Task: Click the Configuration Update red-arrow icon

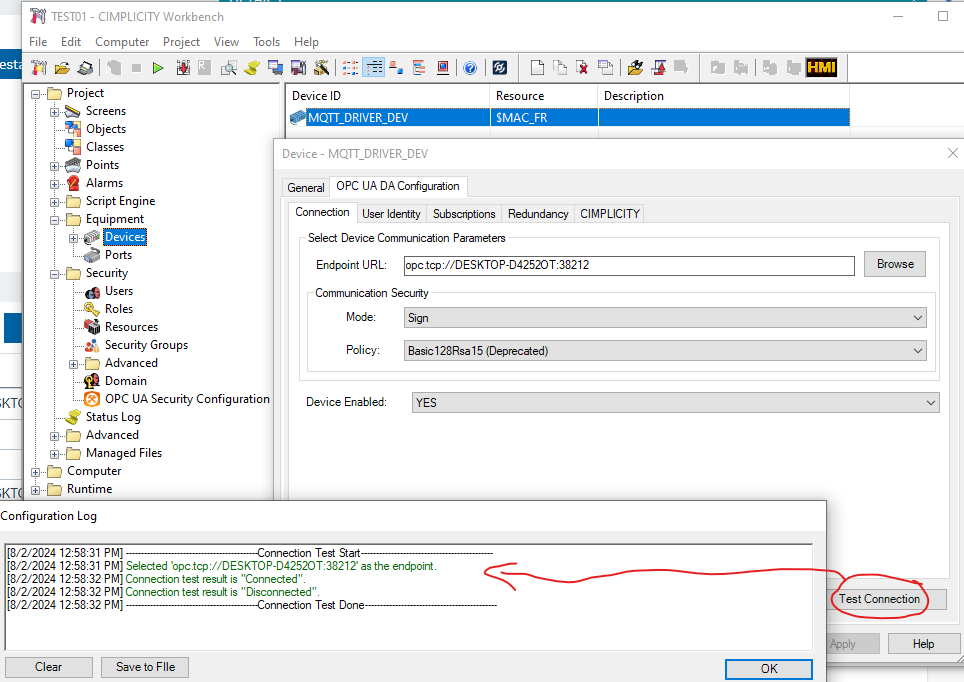Action: (x=183, y=68)
